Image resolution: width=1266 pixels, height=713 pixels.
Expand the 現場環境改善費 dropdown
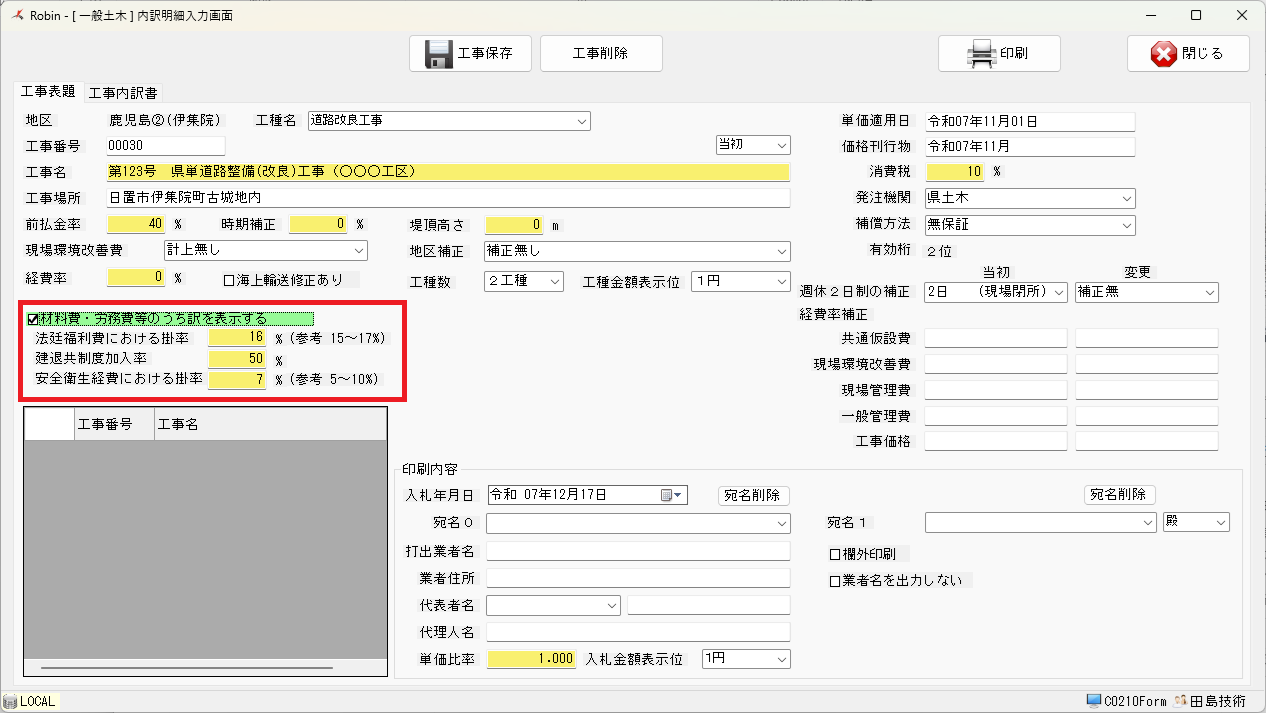[x=358, y=250]
